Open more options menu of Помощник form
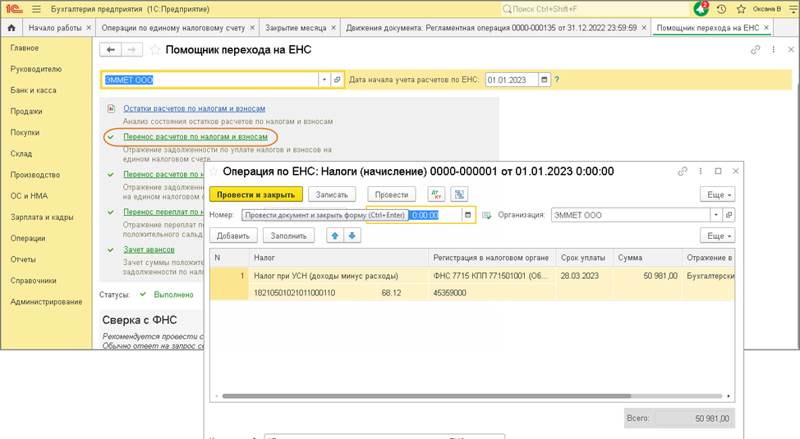Screen dimensions: 800x439 tap(773, 50)
